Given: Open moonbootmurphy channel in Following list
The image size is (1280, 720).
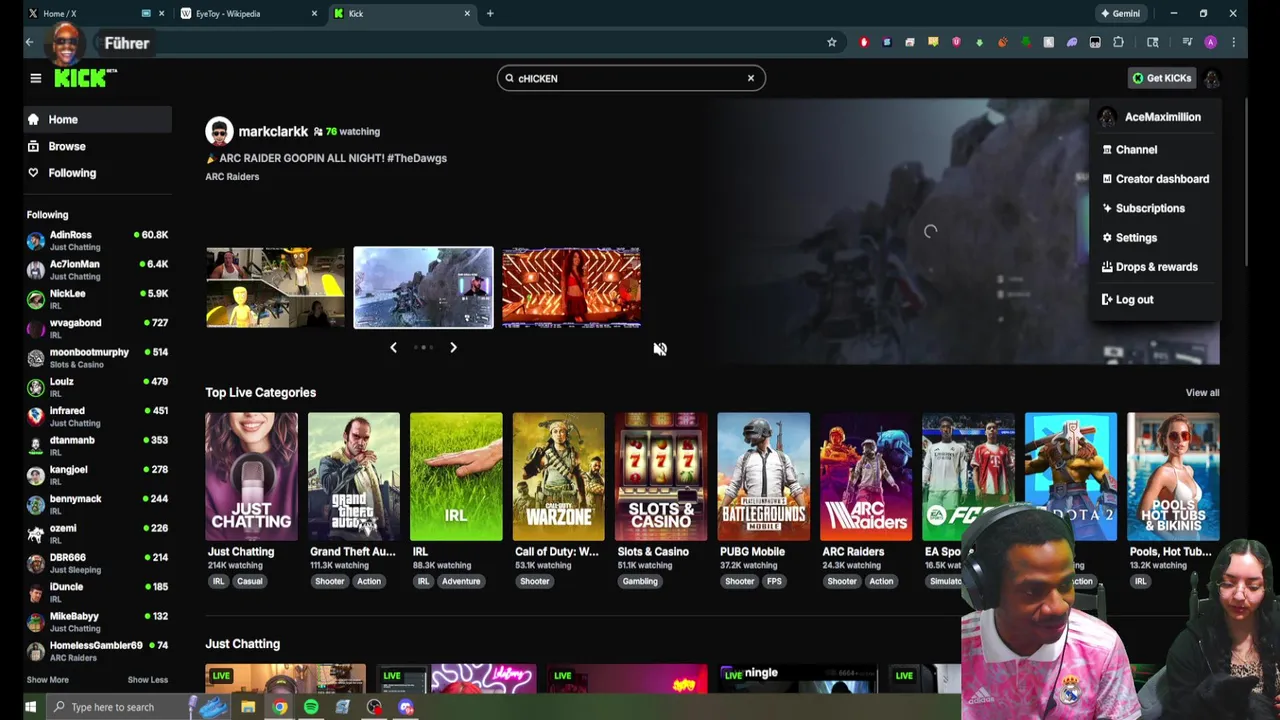Looking at the screenshot, I should [98, 358].
